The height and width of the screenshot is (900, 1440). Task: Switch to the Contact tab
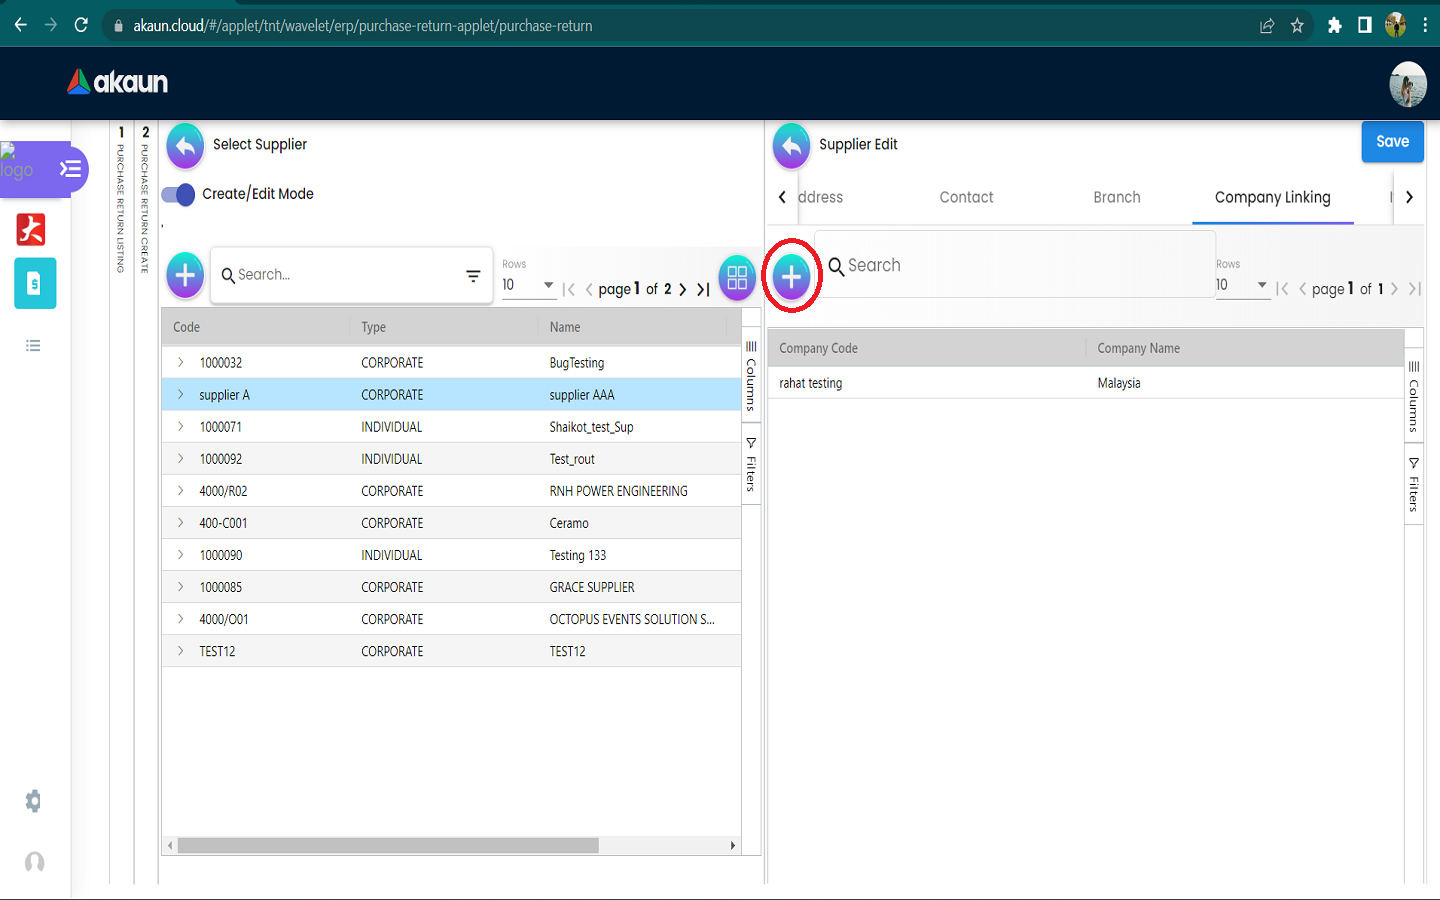[966, 198]
